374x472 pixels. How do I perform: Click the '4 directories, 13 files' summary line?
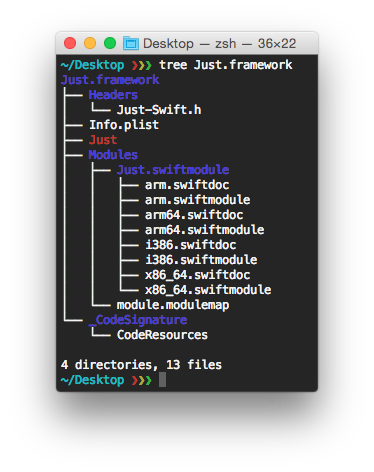pyautogui.click(x=141, y=365)
